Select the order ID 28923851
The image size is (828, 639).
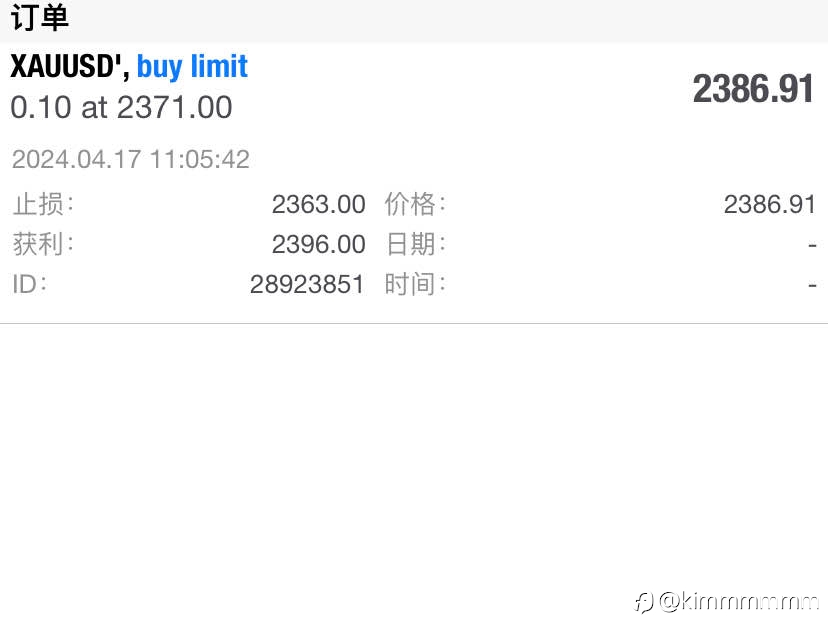click(307, 285)
